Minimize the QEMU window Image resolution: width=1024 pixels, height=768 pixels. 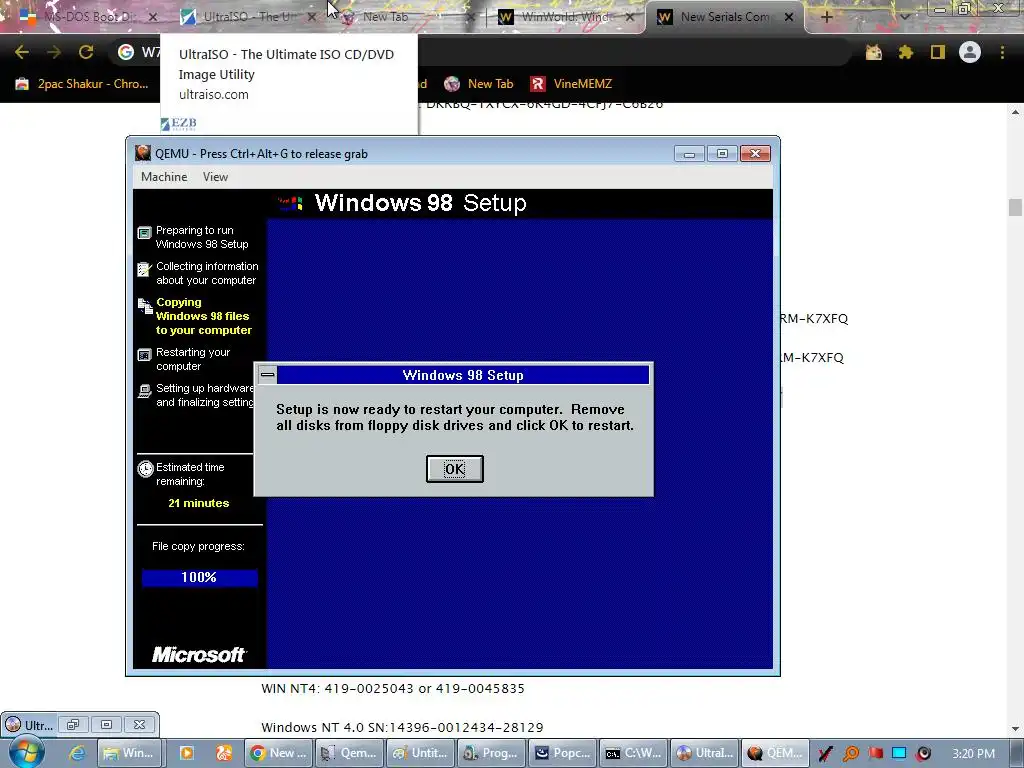click(689, 153)
